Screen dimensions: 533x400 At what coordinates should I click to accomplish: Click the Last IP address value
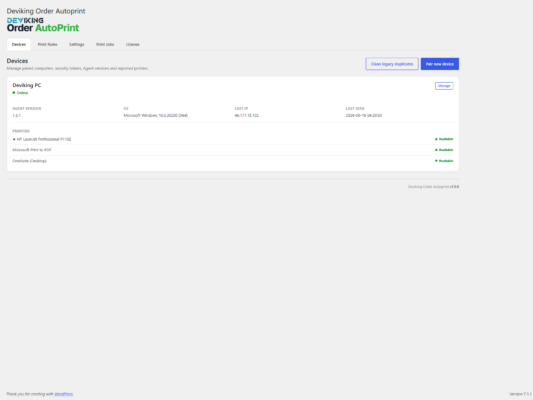click(247, 116)
